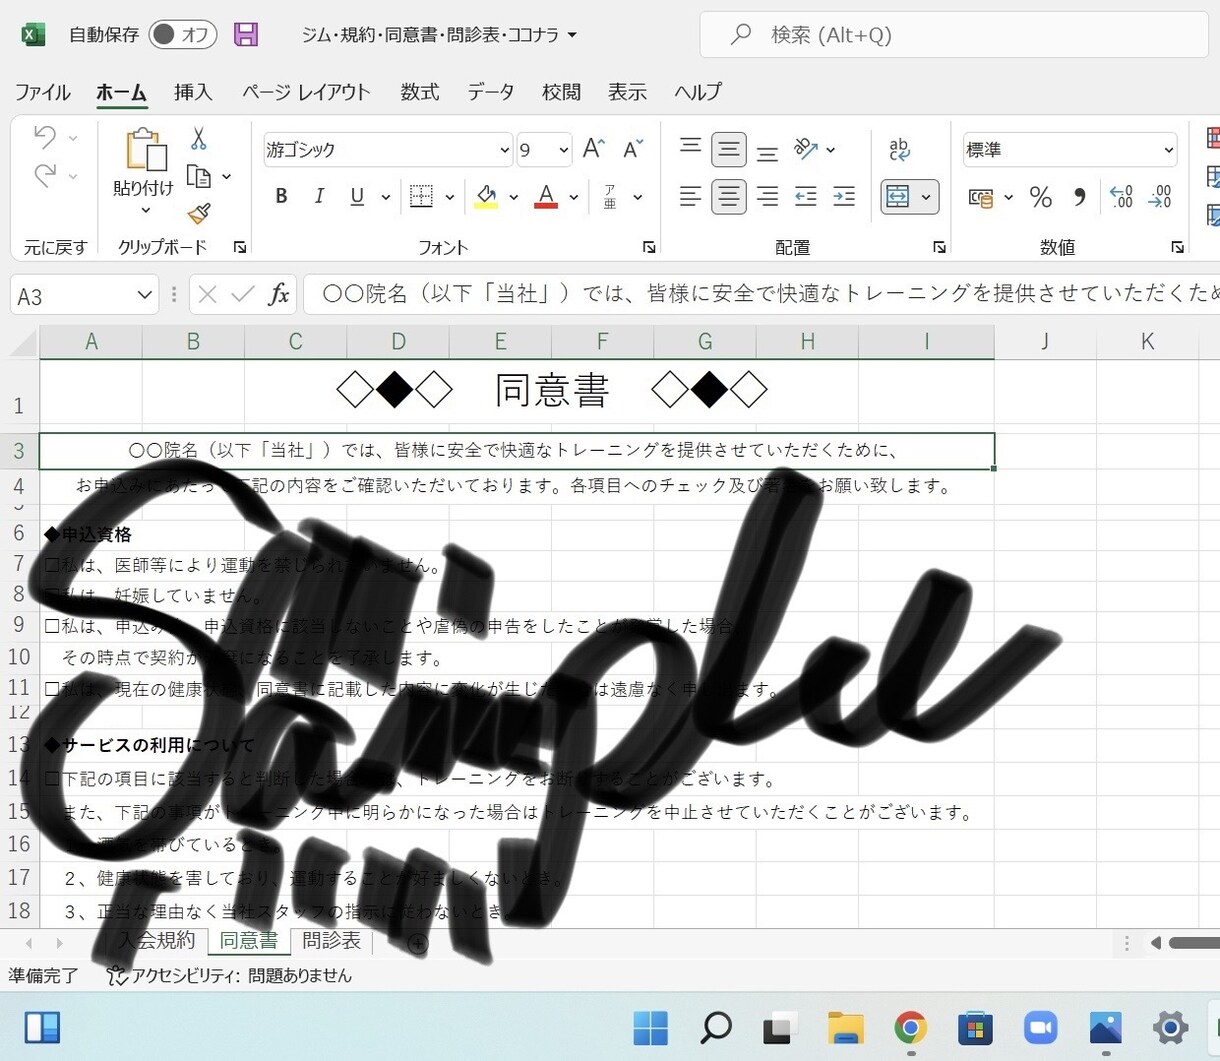1220x1061 pixels.
Task: Expand the Borders dropdown arrow
Action: click(450, 197)
